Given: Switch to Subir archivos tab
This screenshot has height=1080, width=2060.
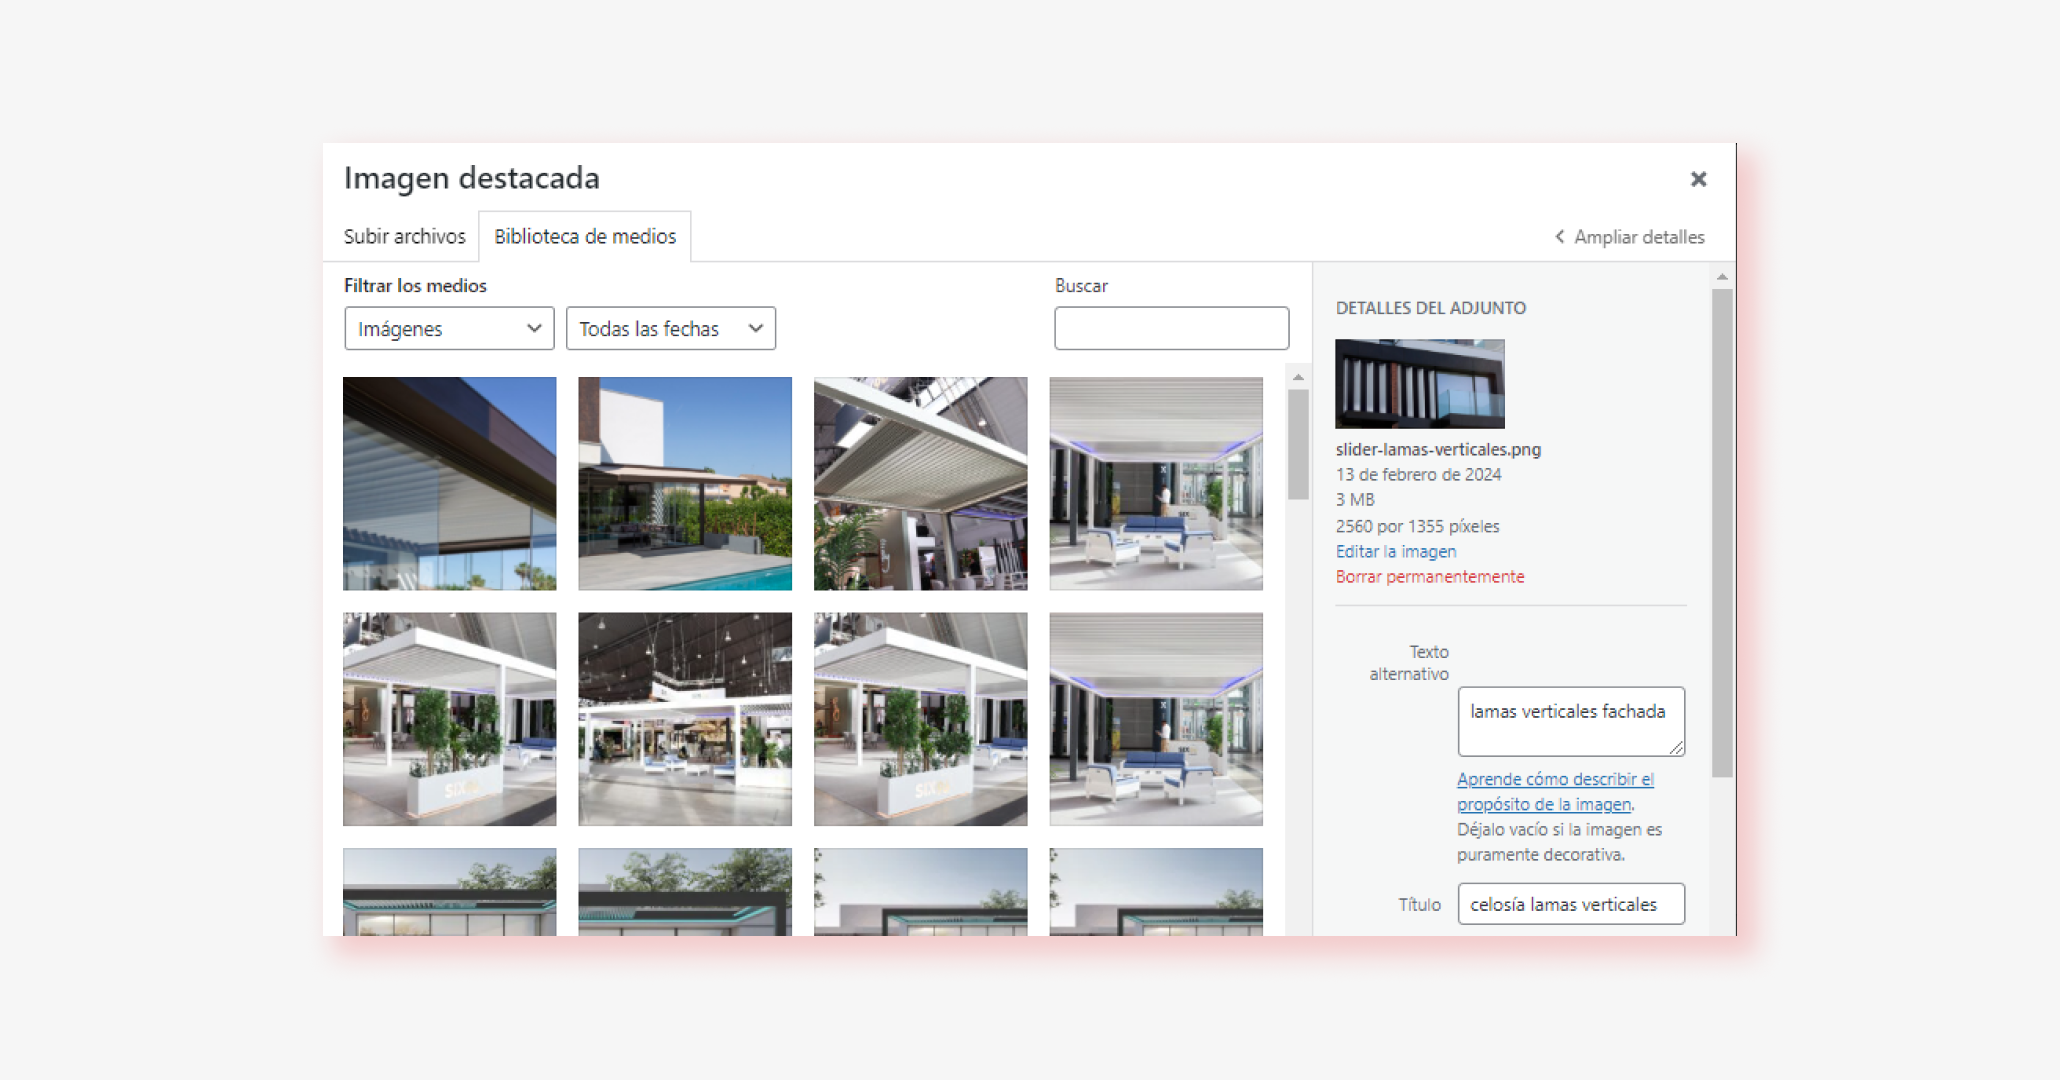Looking at the screenshot, I should click(404, 237).
